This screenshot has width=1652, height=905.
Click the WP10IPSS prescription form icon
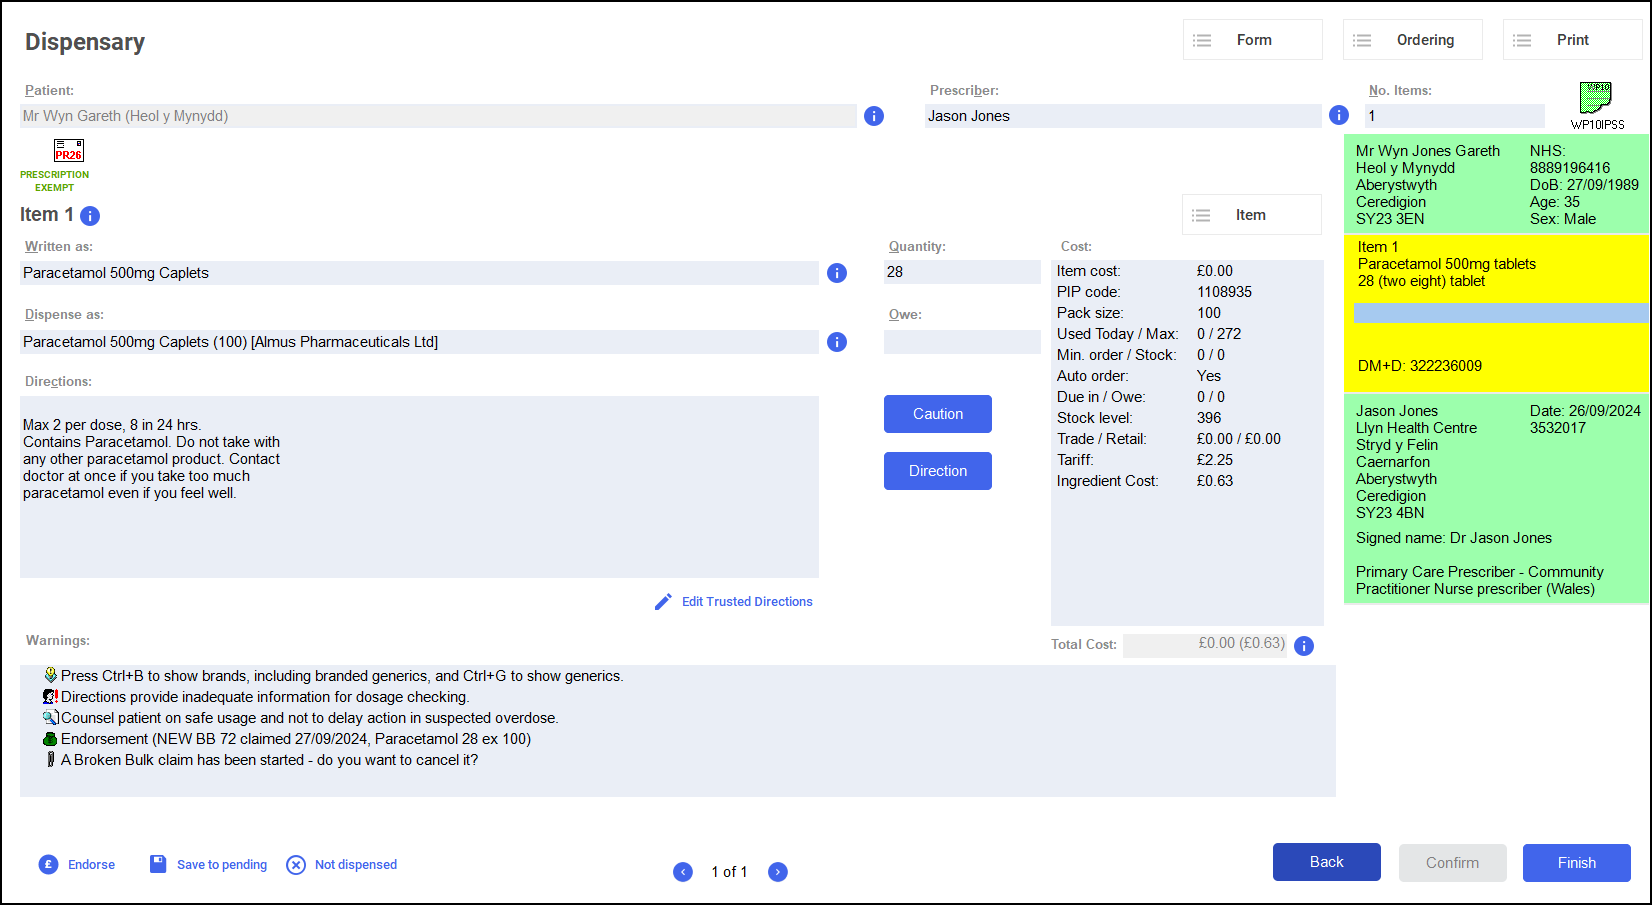pyautogui.click(x=1596, y=99)
